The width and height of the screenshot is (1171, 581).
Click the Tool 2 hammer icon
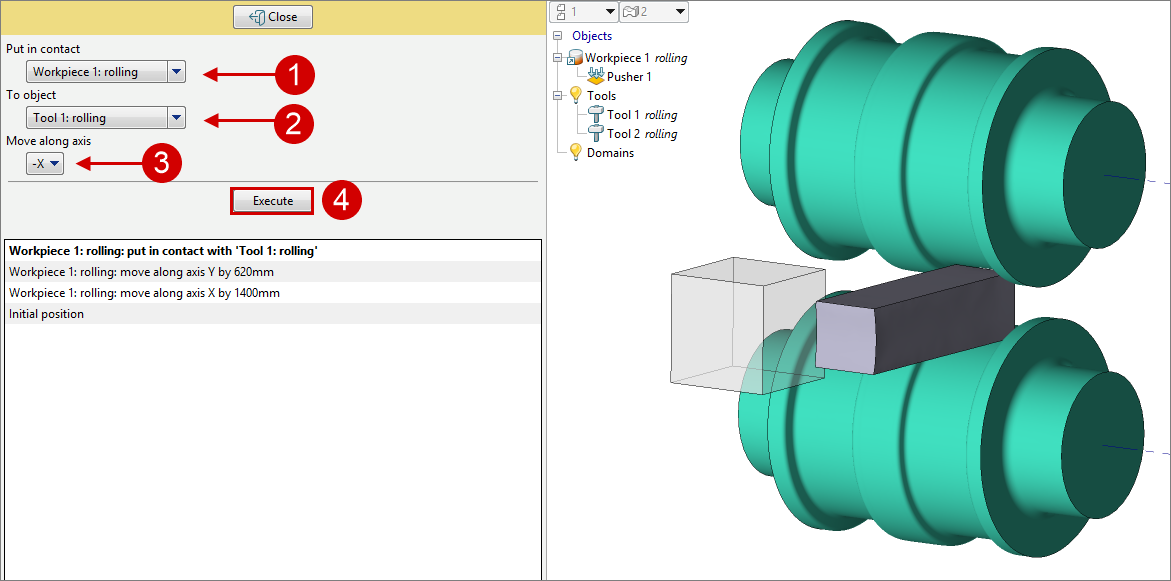tap(595, 134)
